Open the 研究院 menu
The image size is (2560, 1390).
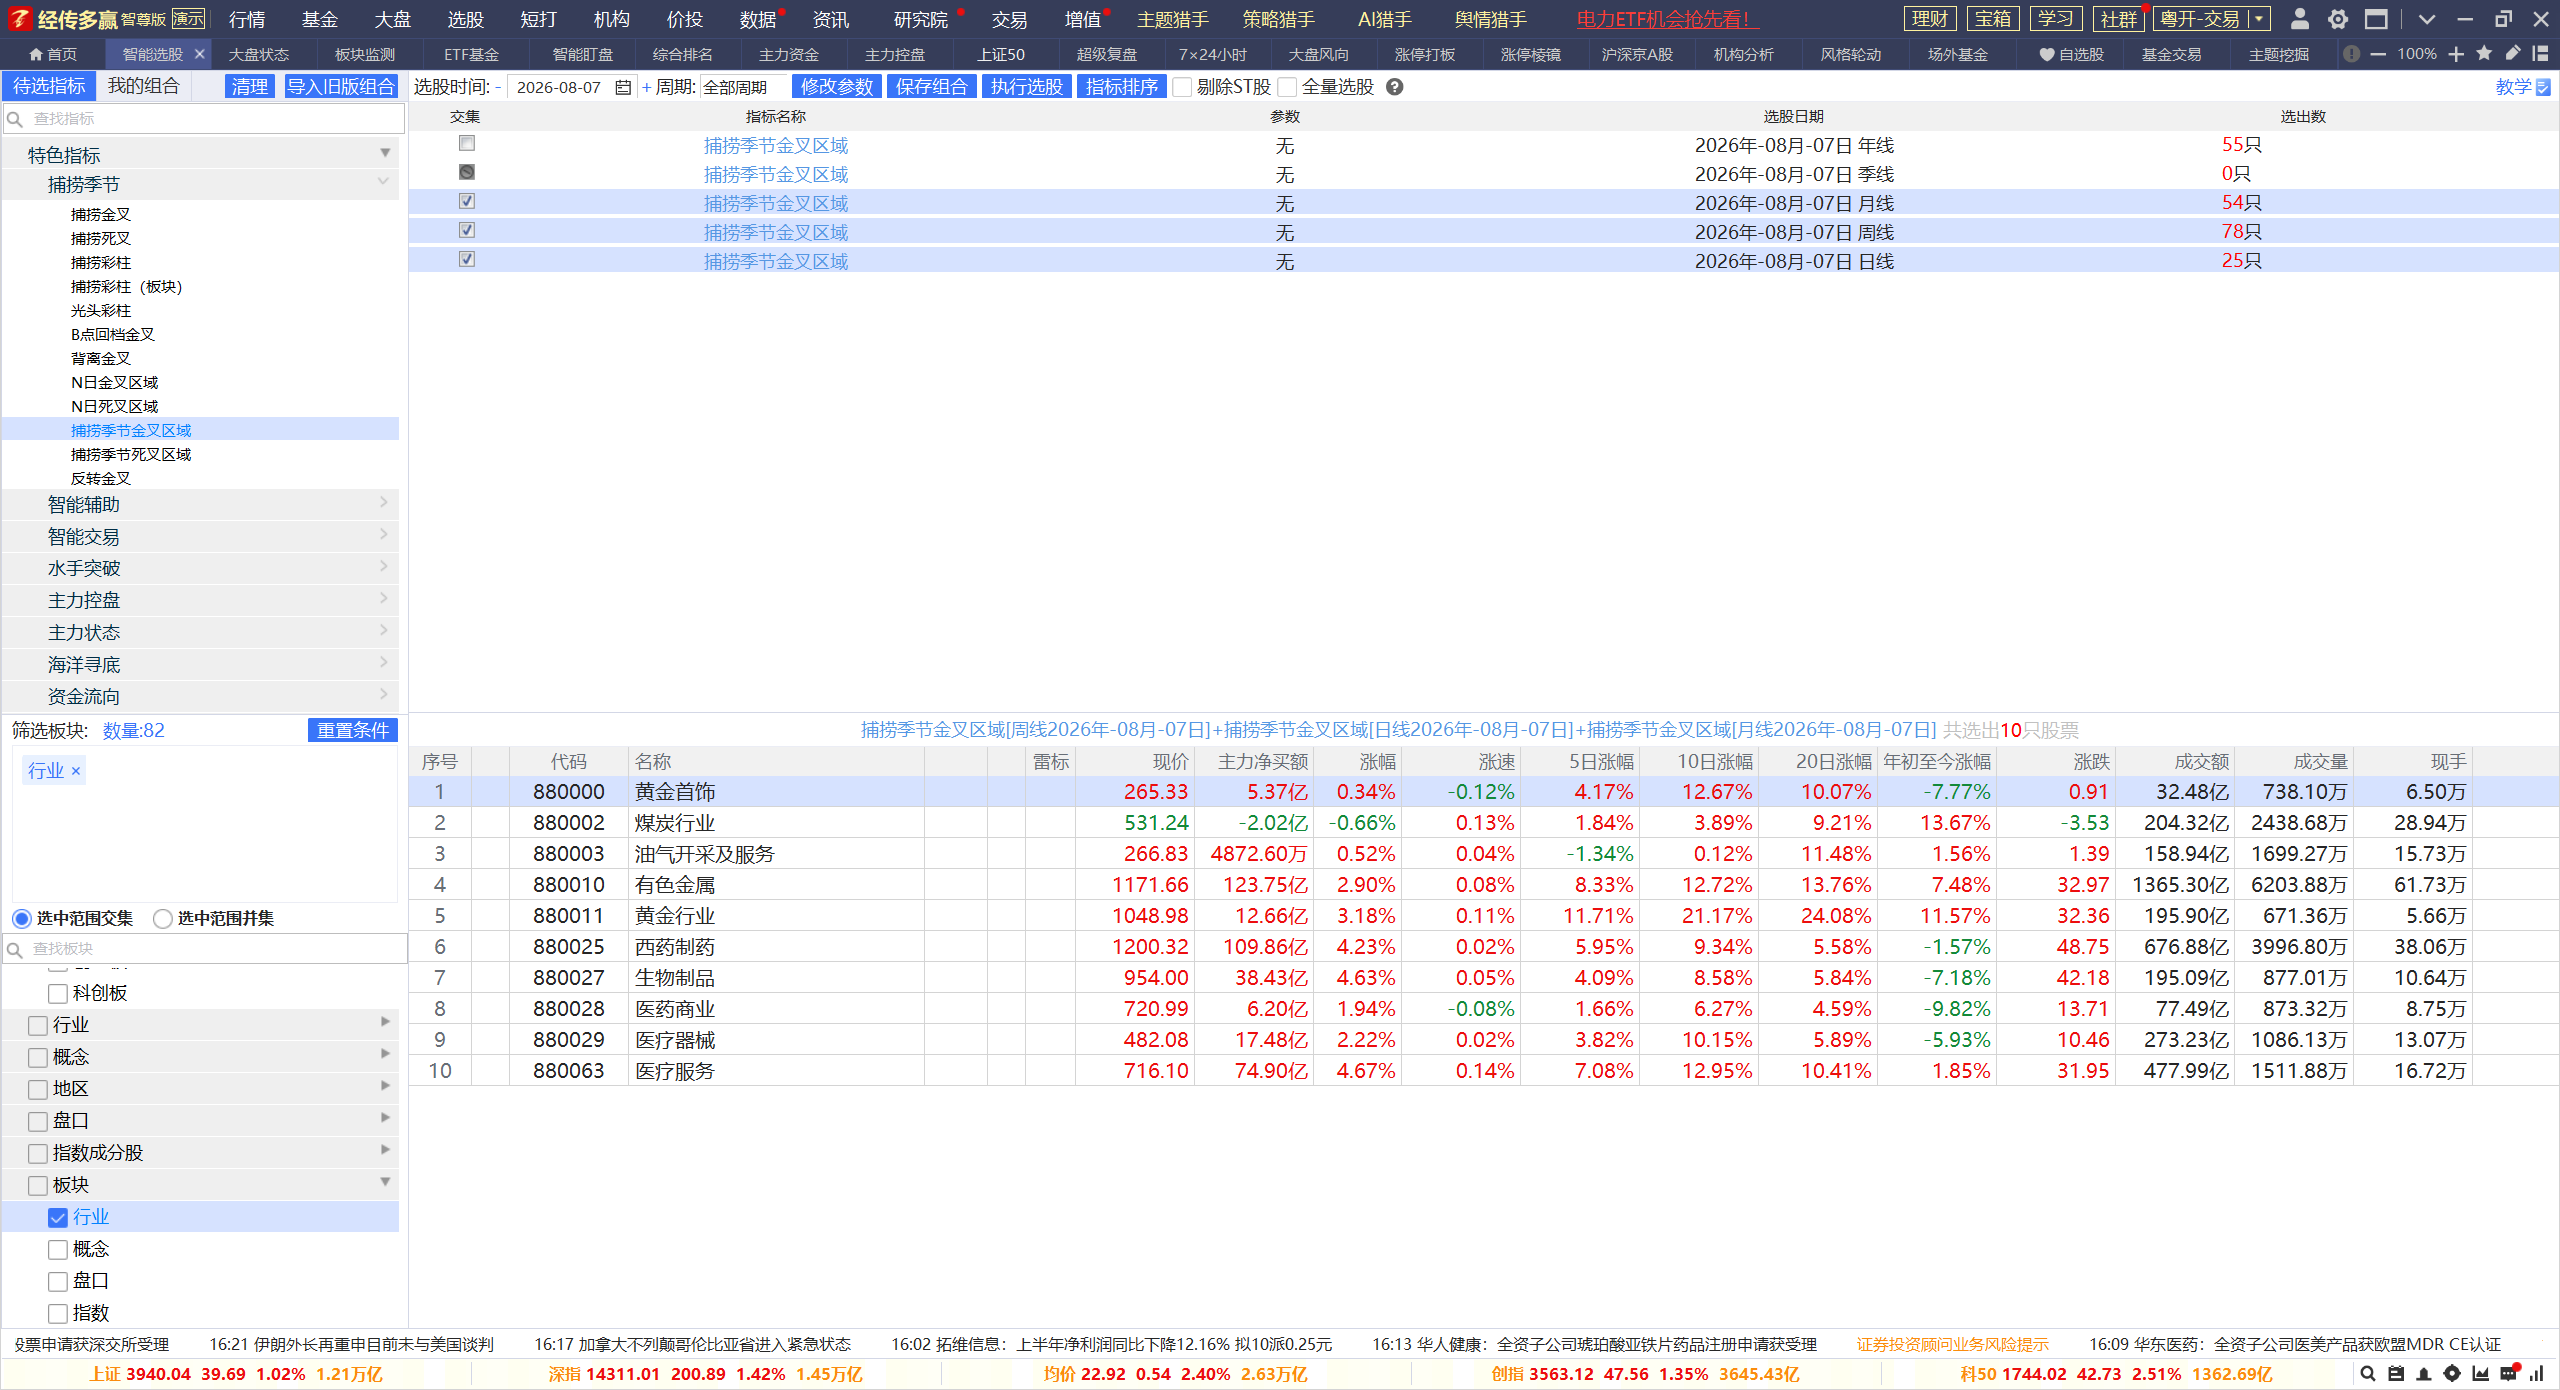click(920, 20)
